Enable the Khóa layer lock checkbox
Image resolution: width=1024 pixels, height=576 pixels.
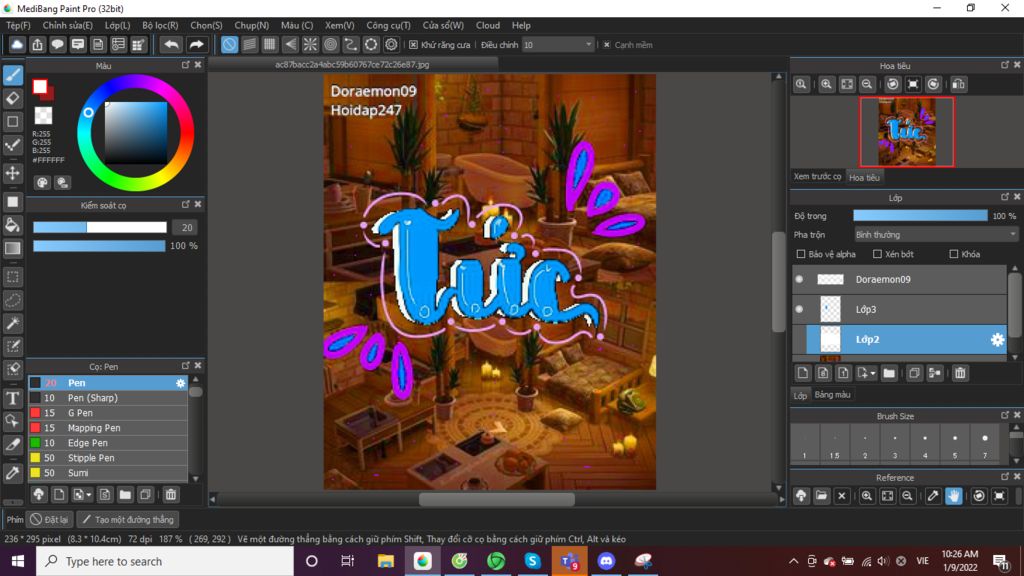[953, 254]
